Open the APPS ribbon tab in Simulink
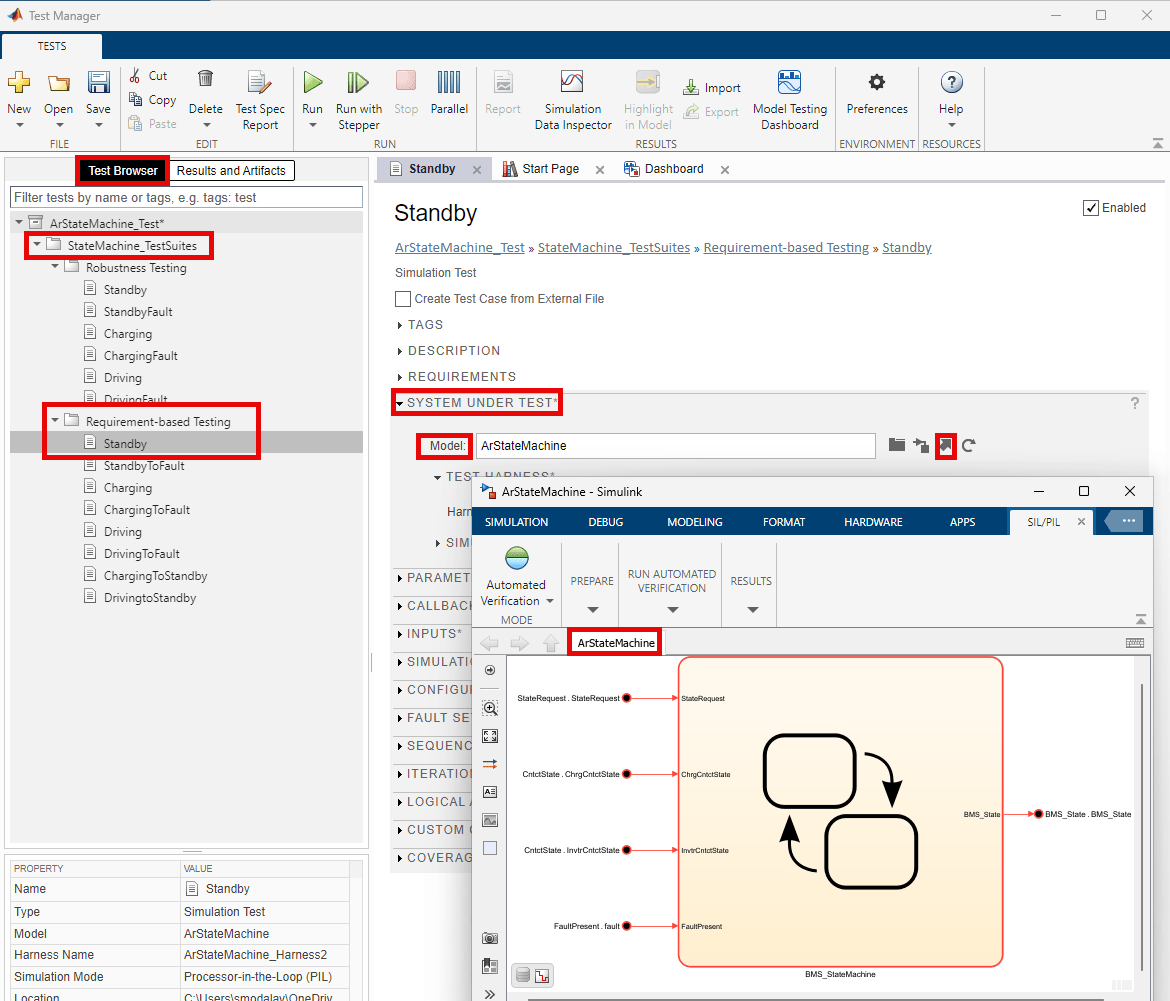 click(x=962, y=521)
